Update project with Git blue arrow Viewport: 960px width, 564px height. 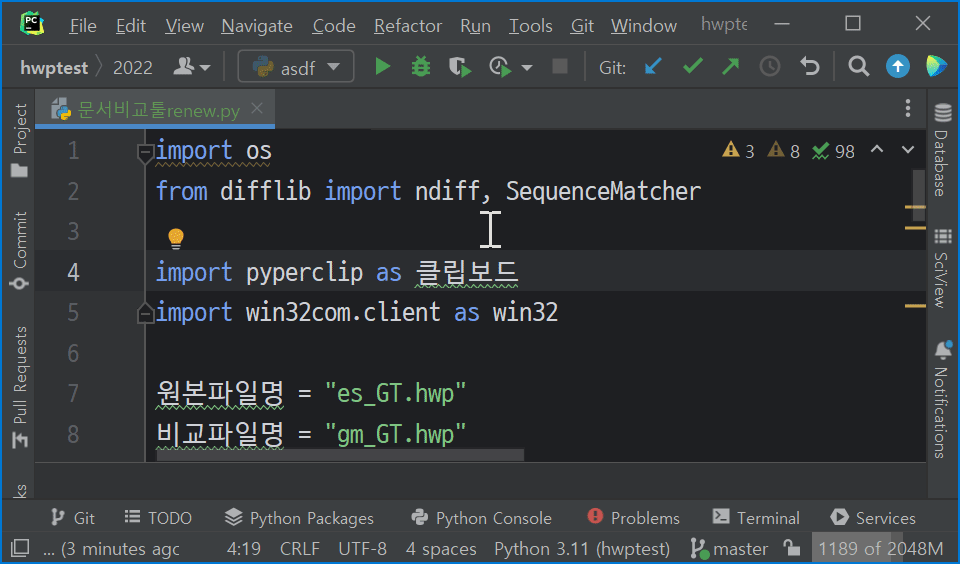653,66
